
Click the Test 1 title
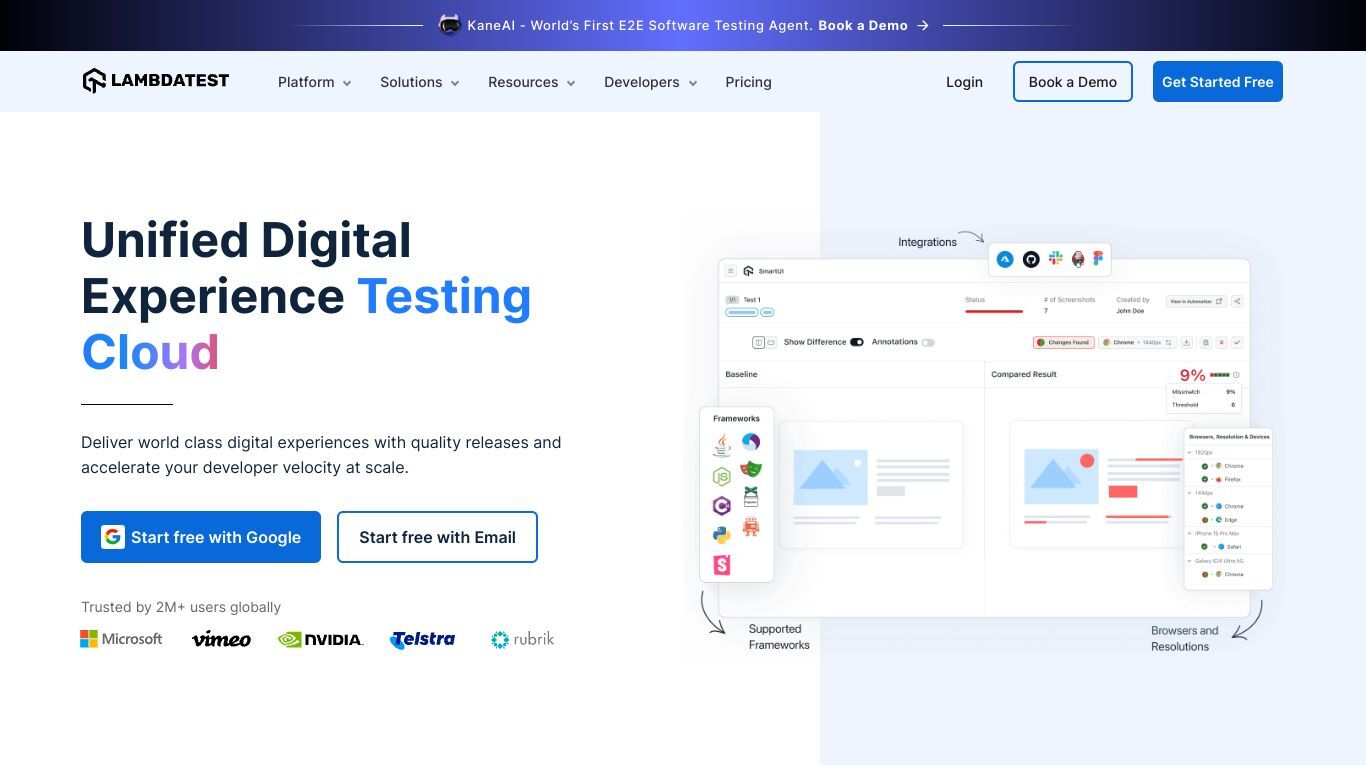tap(752, 300)
